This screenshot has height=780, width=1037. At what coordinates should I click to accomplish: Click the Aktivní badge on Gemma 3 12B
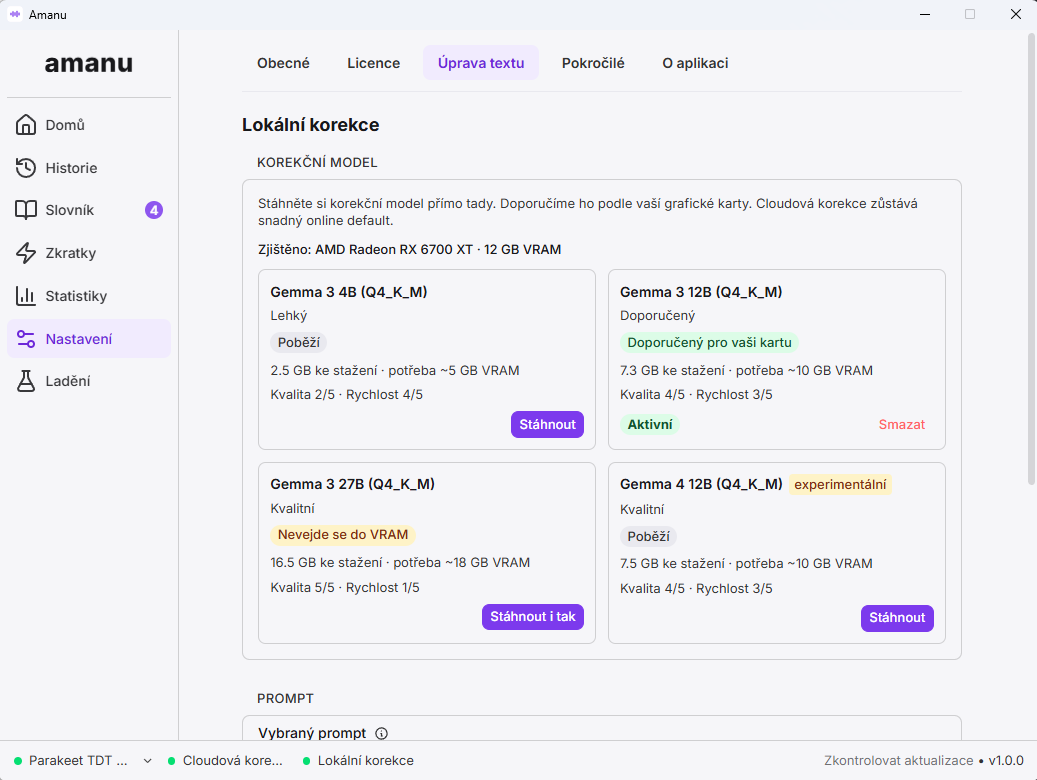649,425
